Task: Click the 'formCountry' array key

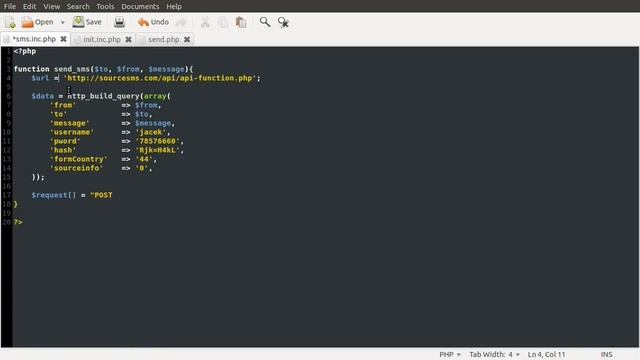Action: coord(79,159)
